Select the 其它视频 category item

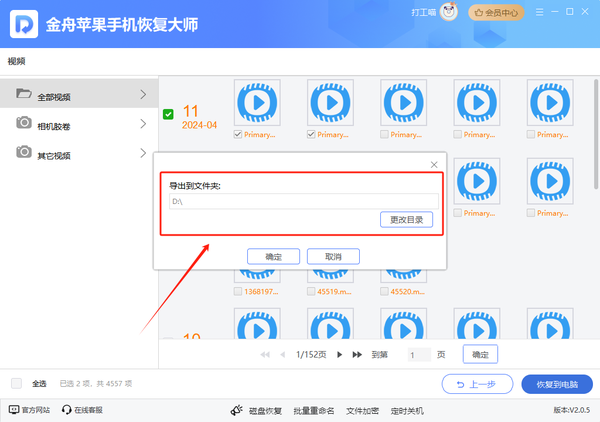click(x=79, y=153)
